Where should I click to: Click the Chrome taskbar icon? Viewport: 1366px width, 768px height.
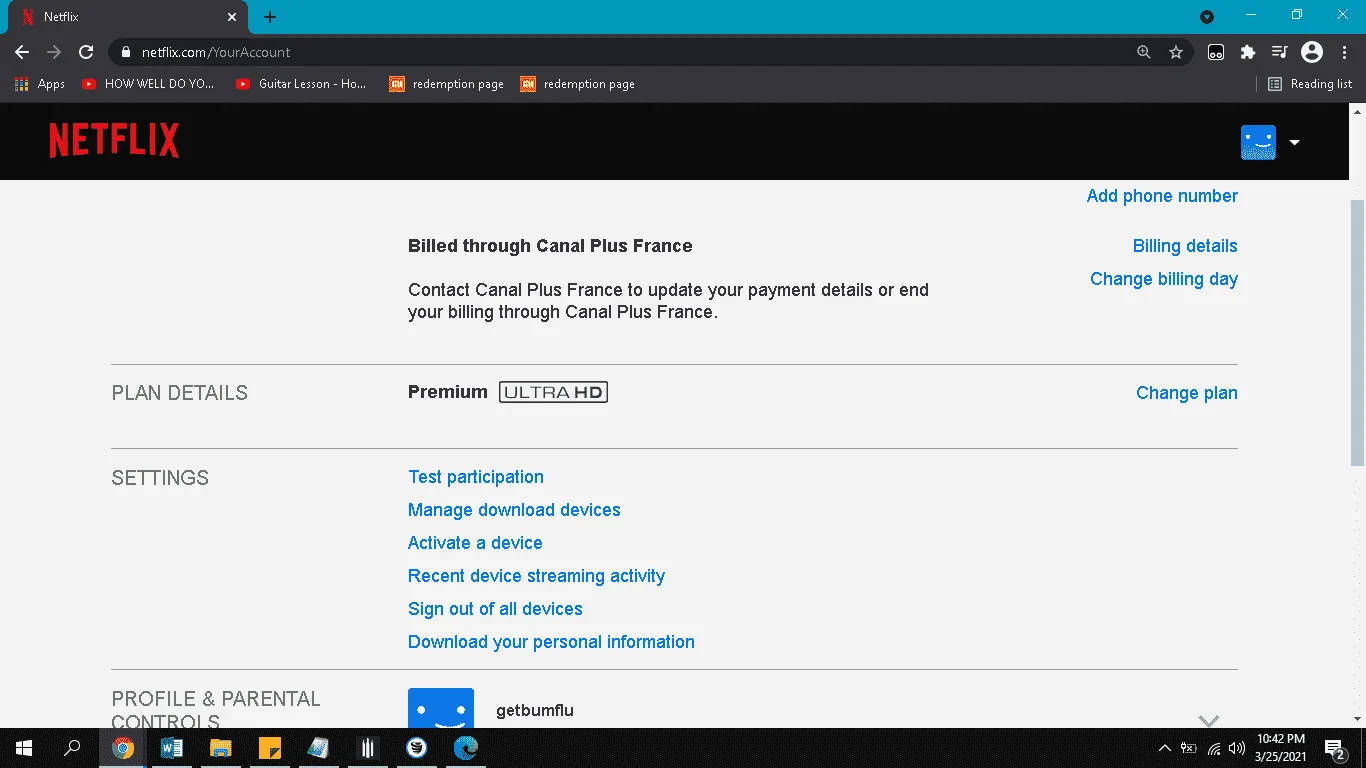tap(123, 748)
